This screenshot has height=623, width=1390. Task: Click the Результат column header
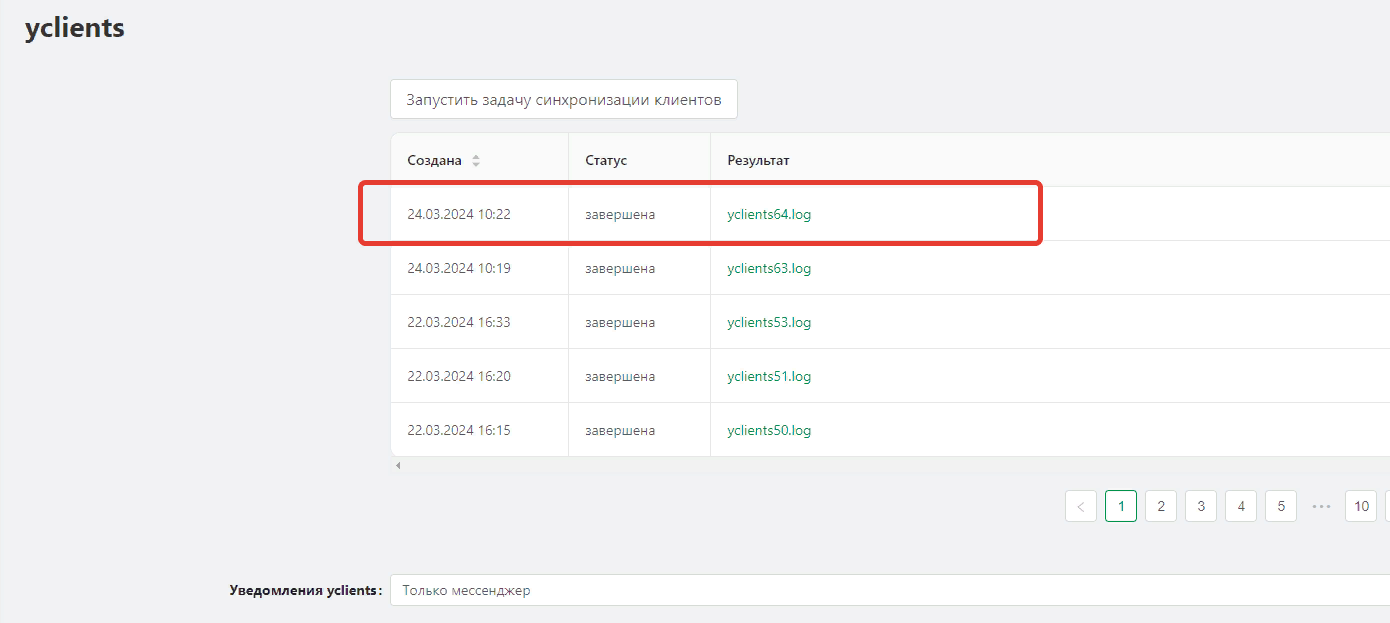[1050, 160]
